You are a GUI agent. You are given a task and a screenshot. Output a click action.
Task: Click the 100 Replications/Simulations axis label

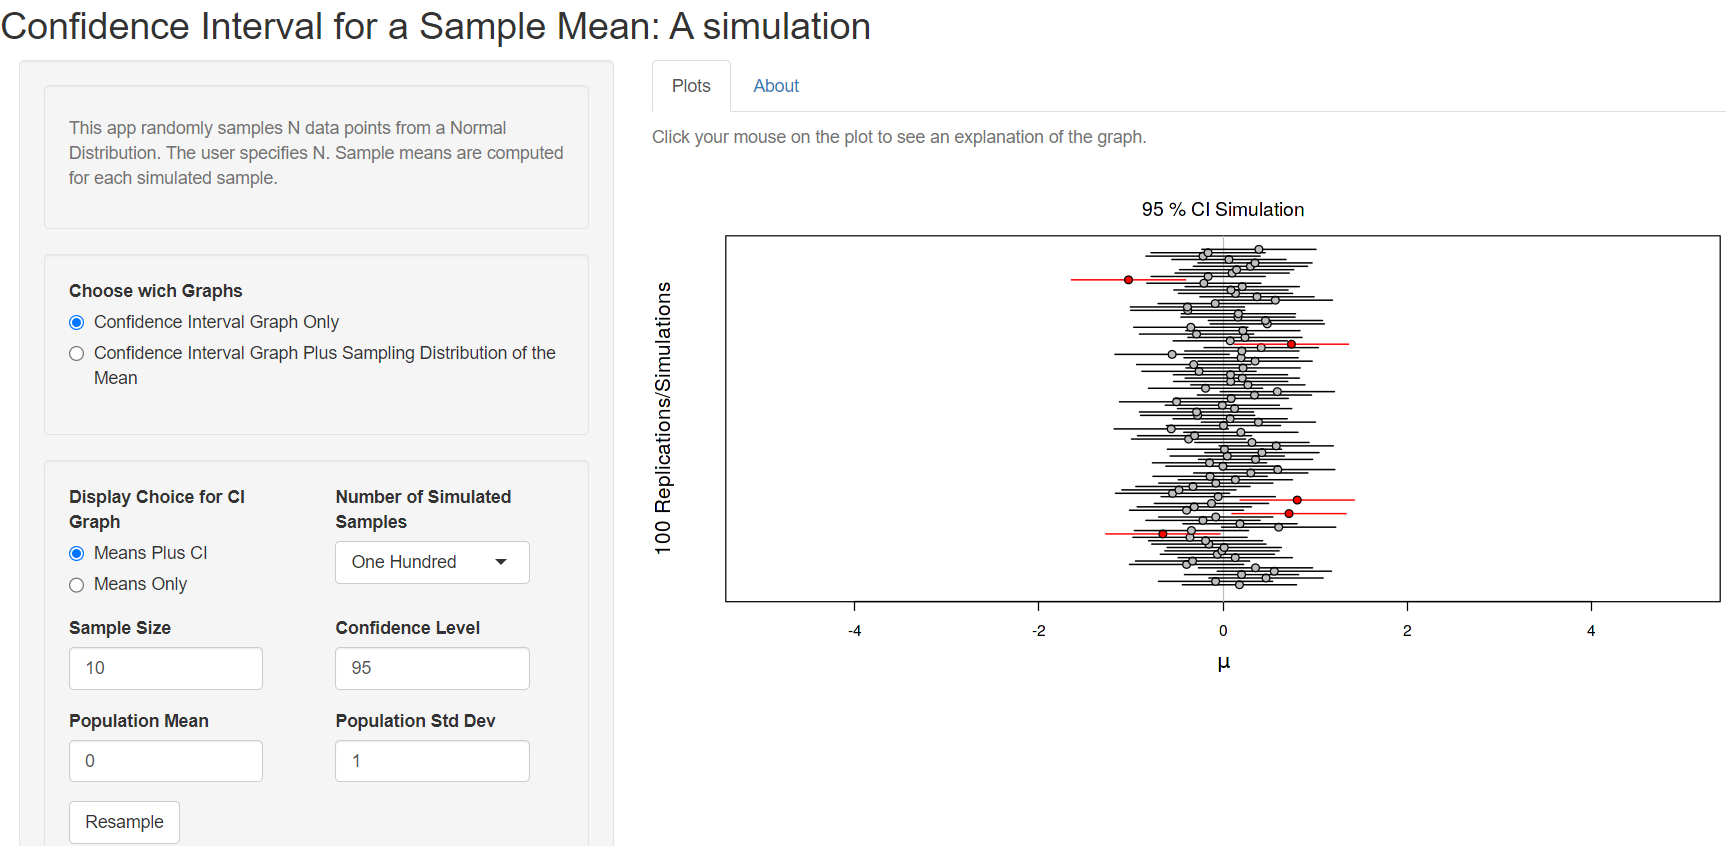coord(663,418)
